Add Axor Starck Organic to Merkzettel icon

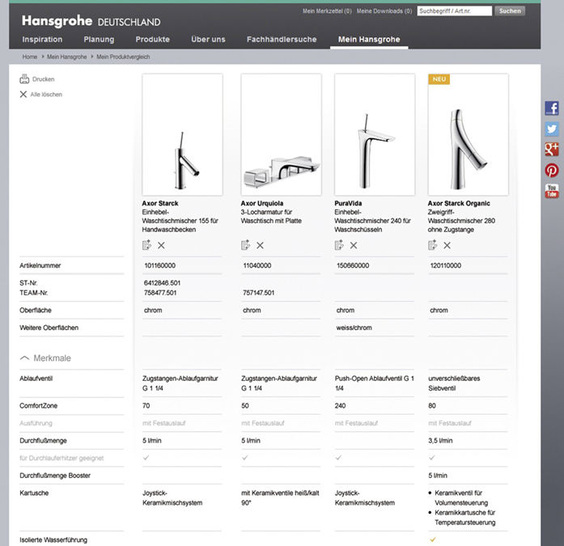[x=432, y=245]
